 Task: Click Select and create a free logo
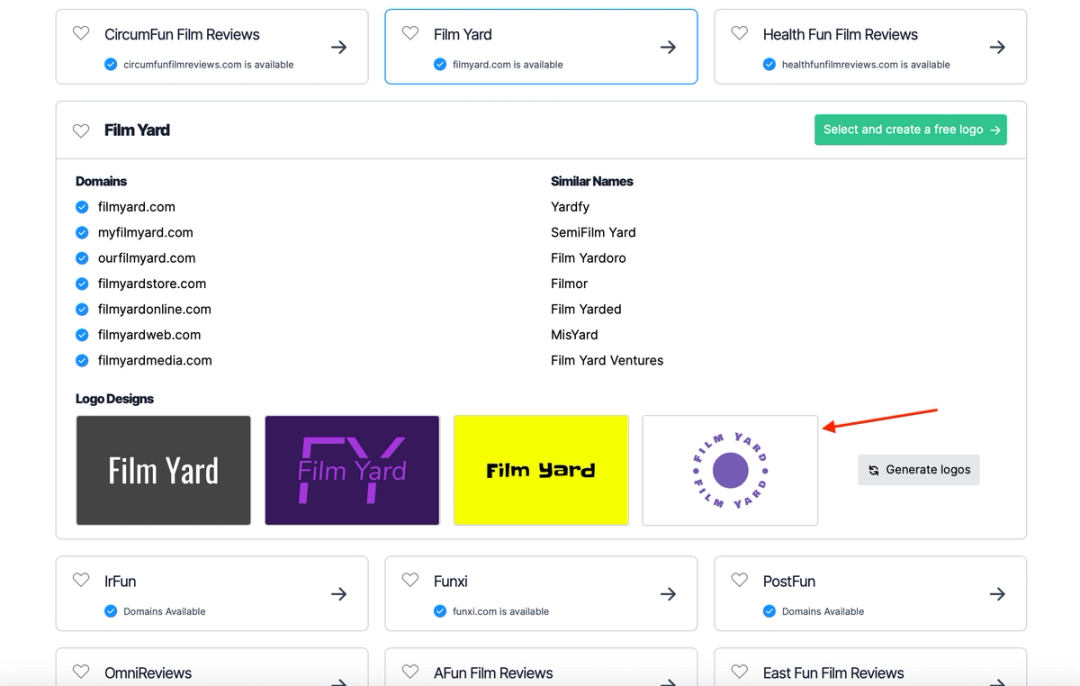(911, 129)
